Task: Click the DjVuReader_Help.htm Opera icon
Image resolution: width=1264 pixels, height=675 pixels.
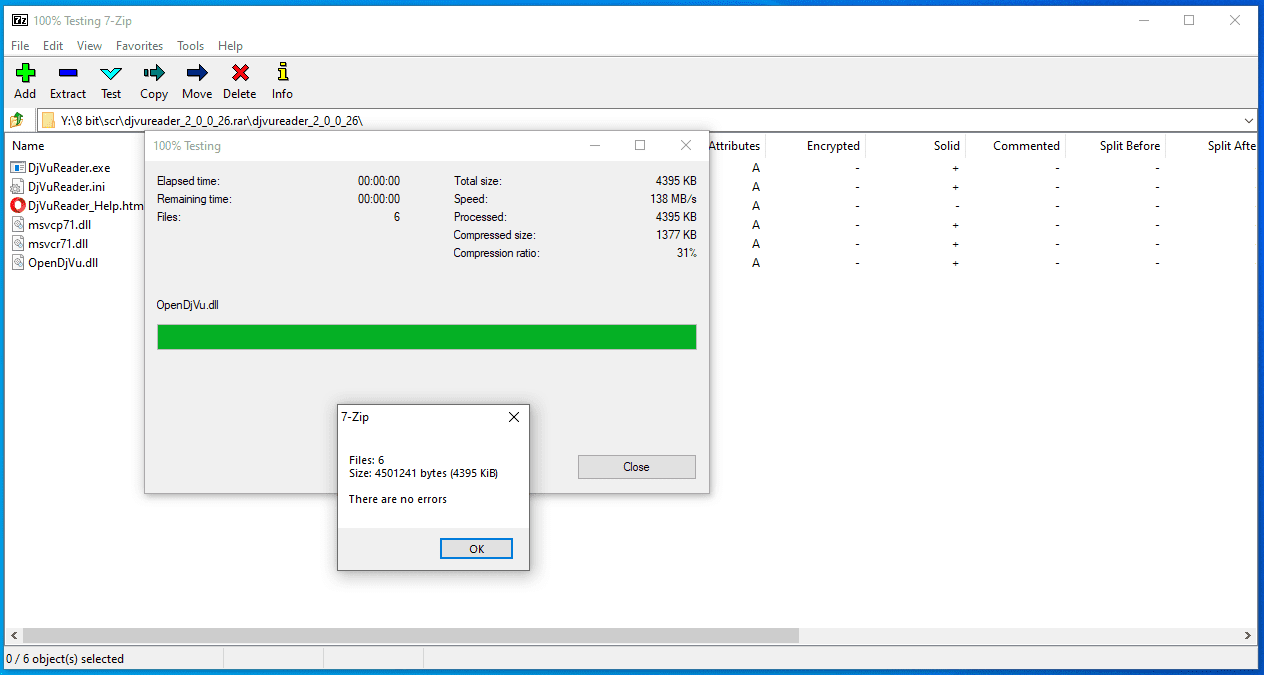Action: (x=18, y=206)
